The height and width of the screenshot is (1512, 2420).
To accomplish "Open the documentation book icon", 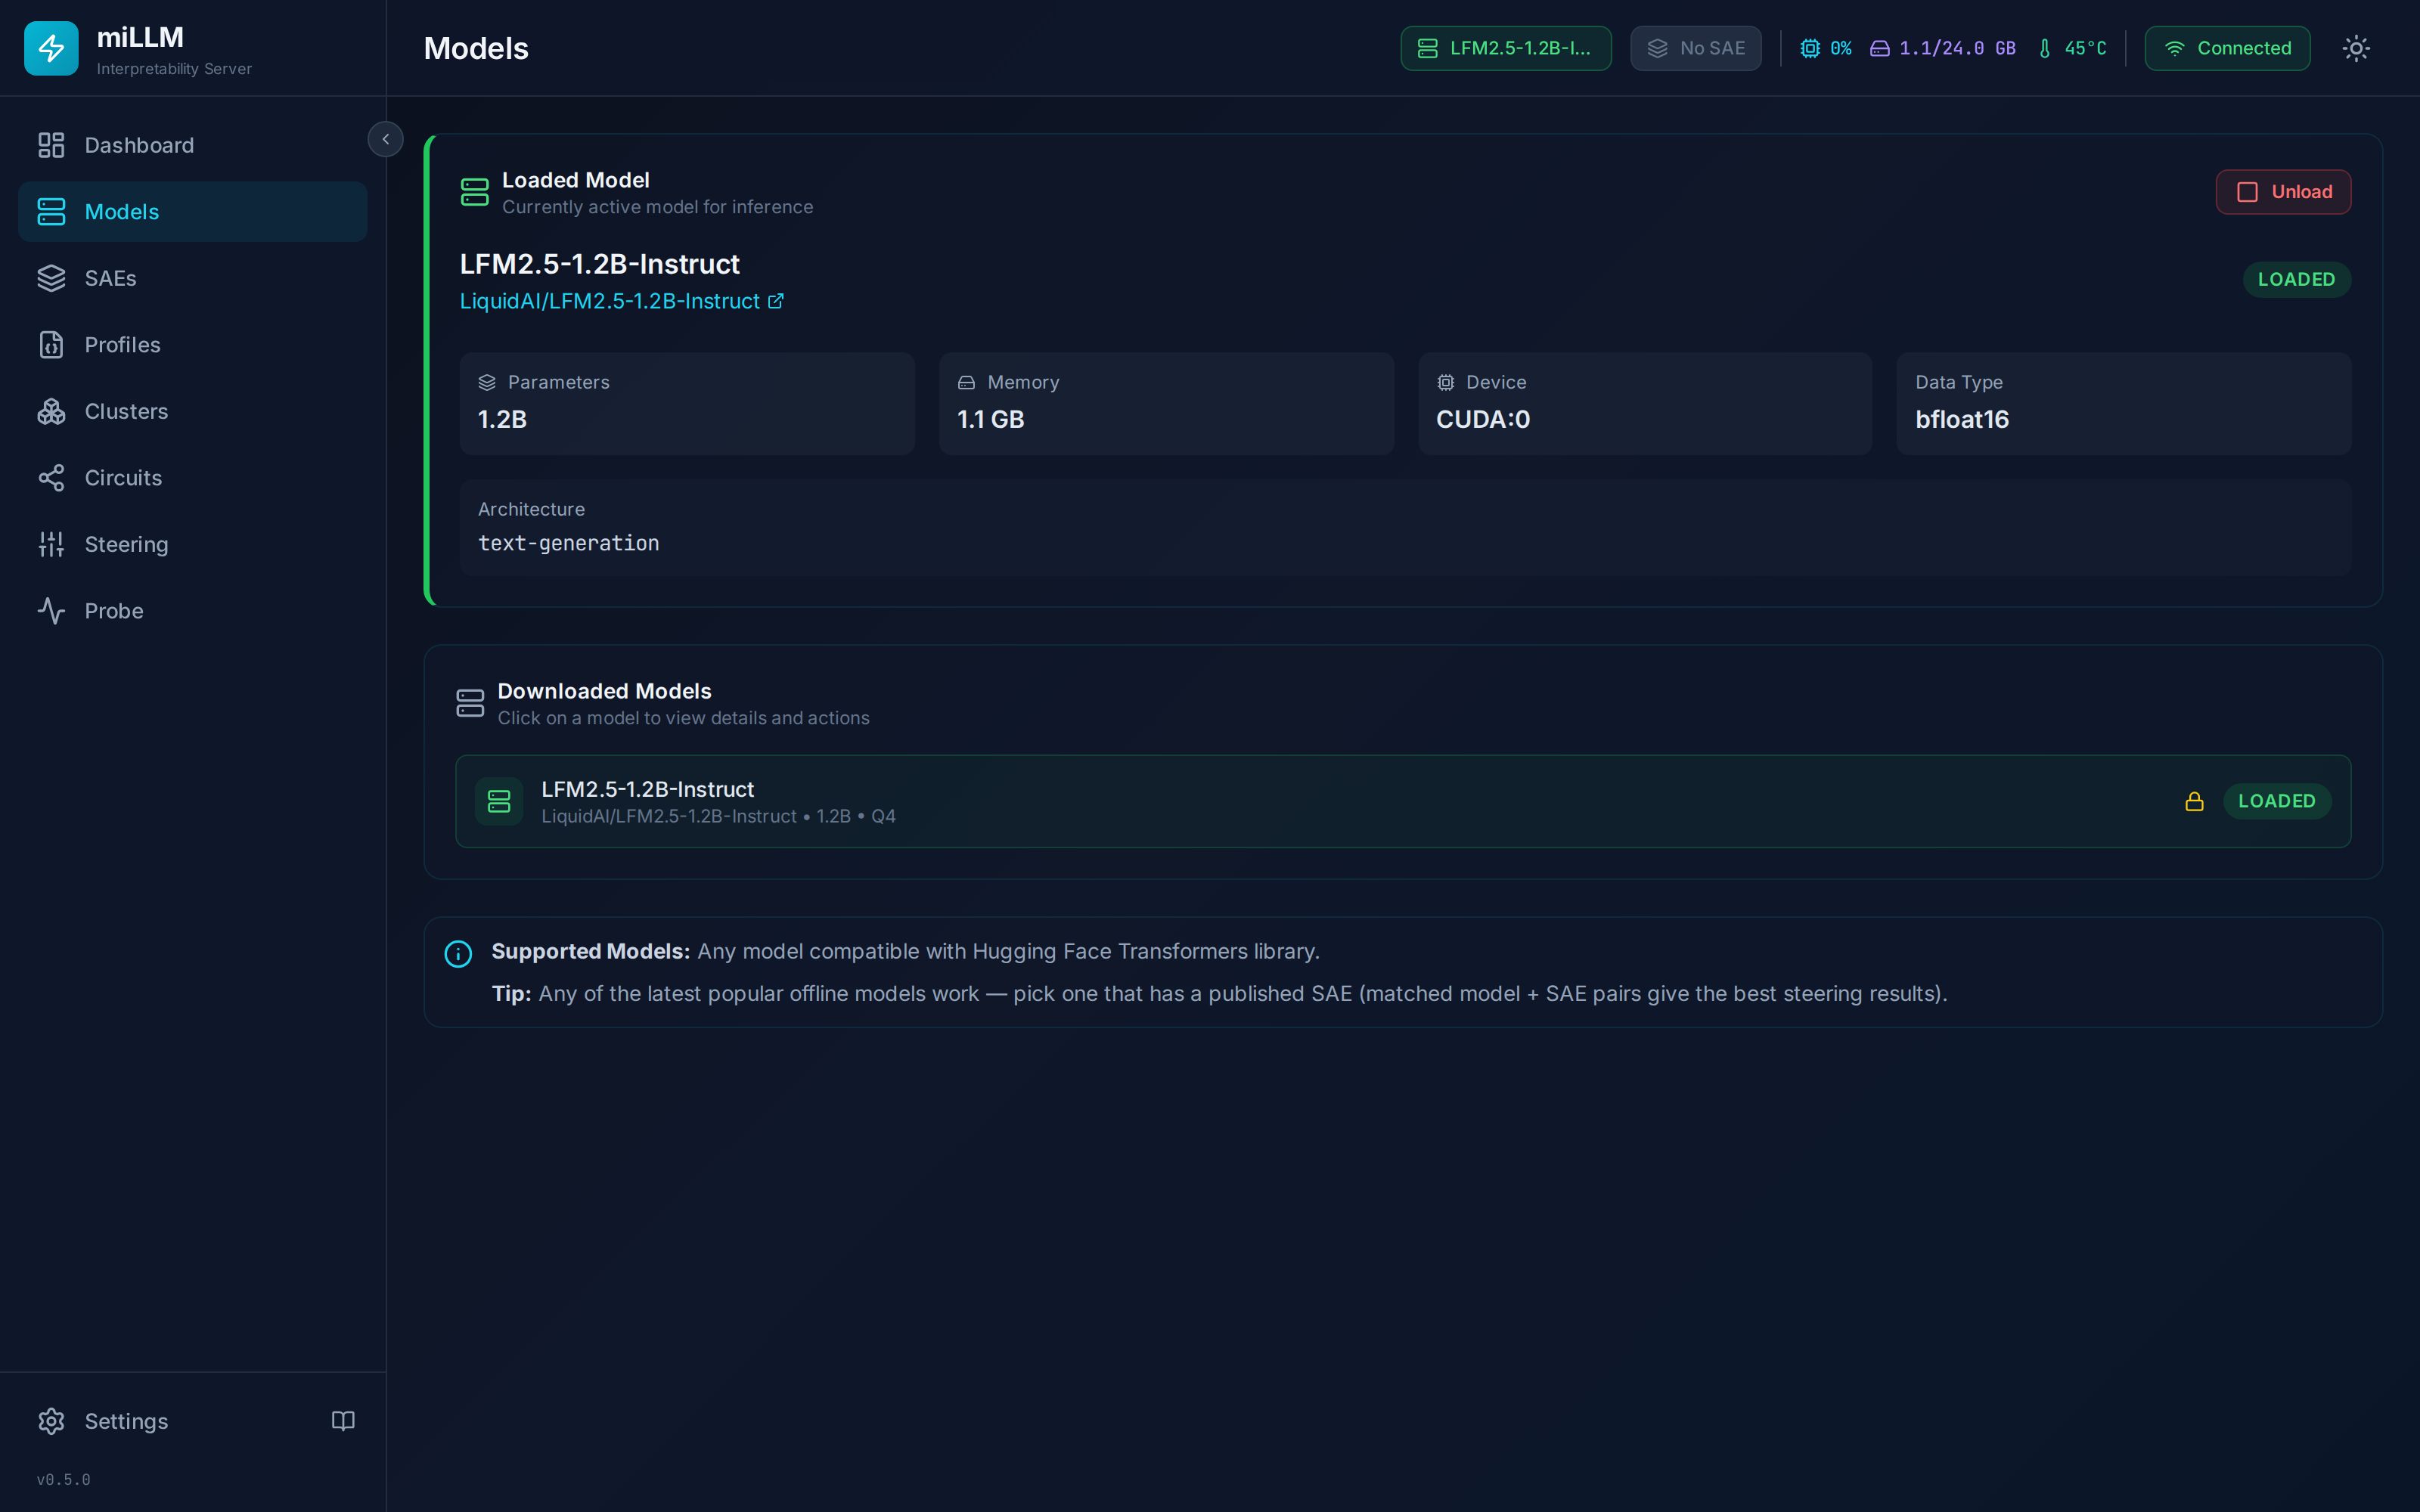I will [343, 1421].
